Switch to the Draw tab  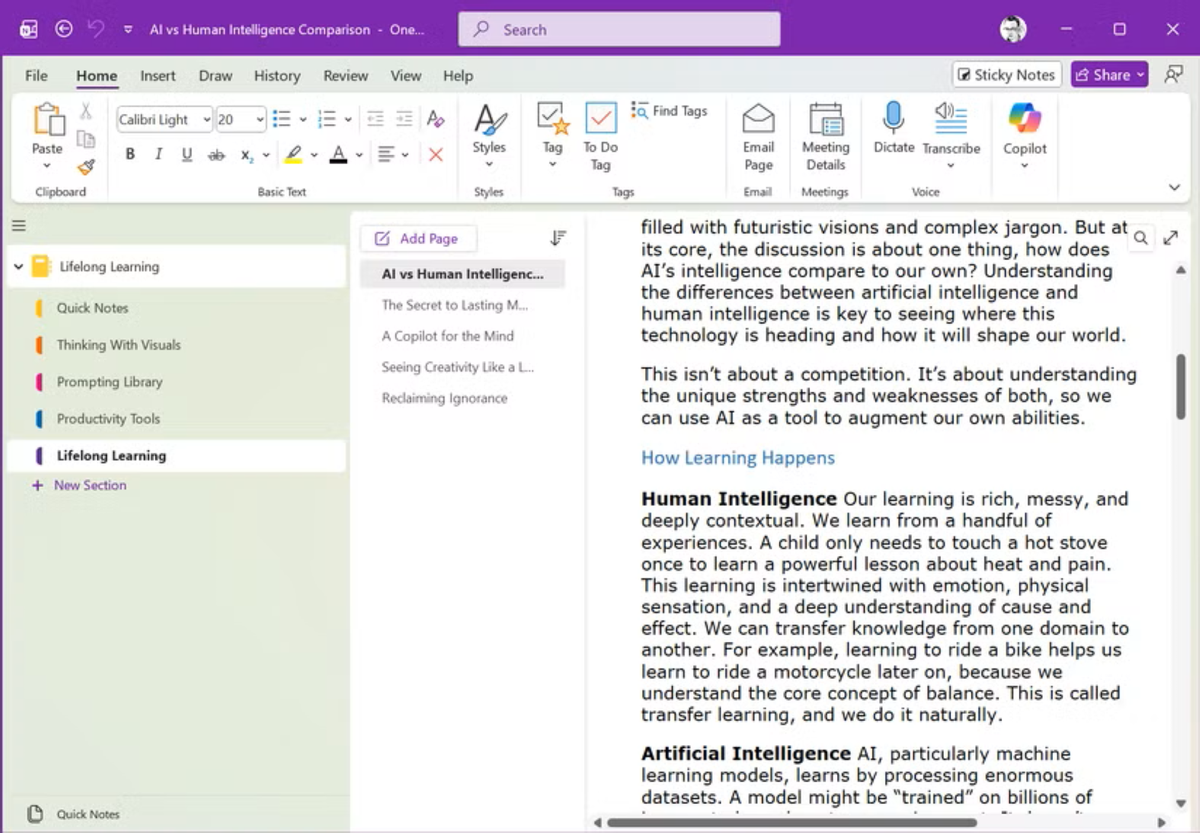pos(215,76)
